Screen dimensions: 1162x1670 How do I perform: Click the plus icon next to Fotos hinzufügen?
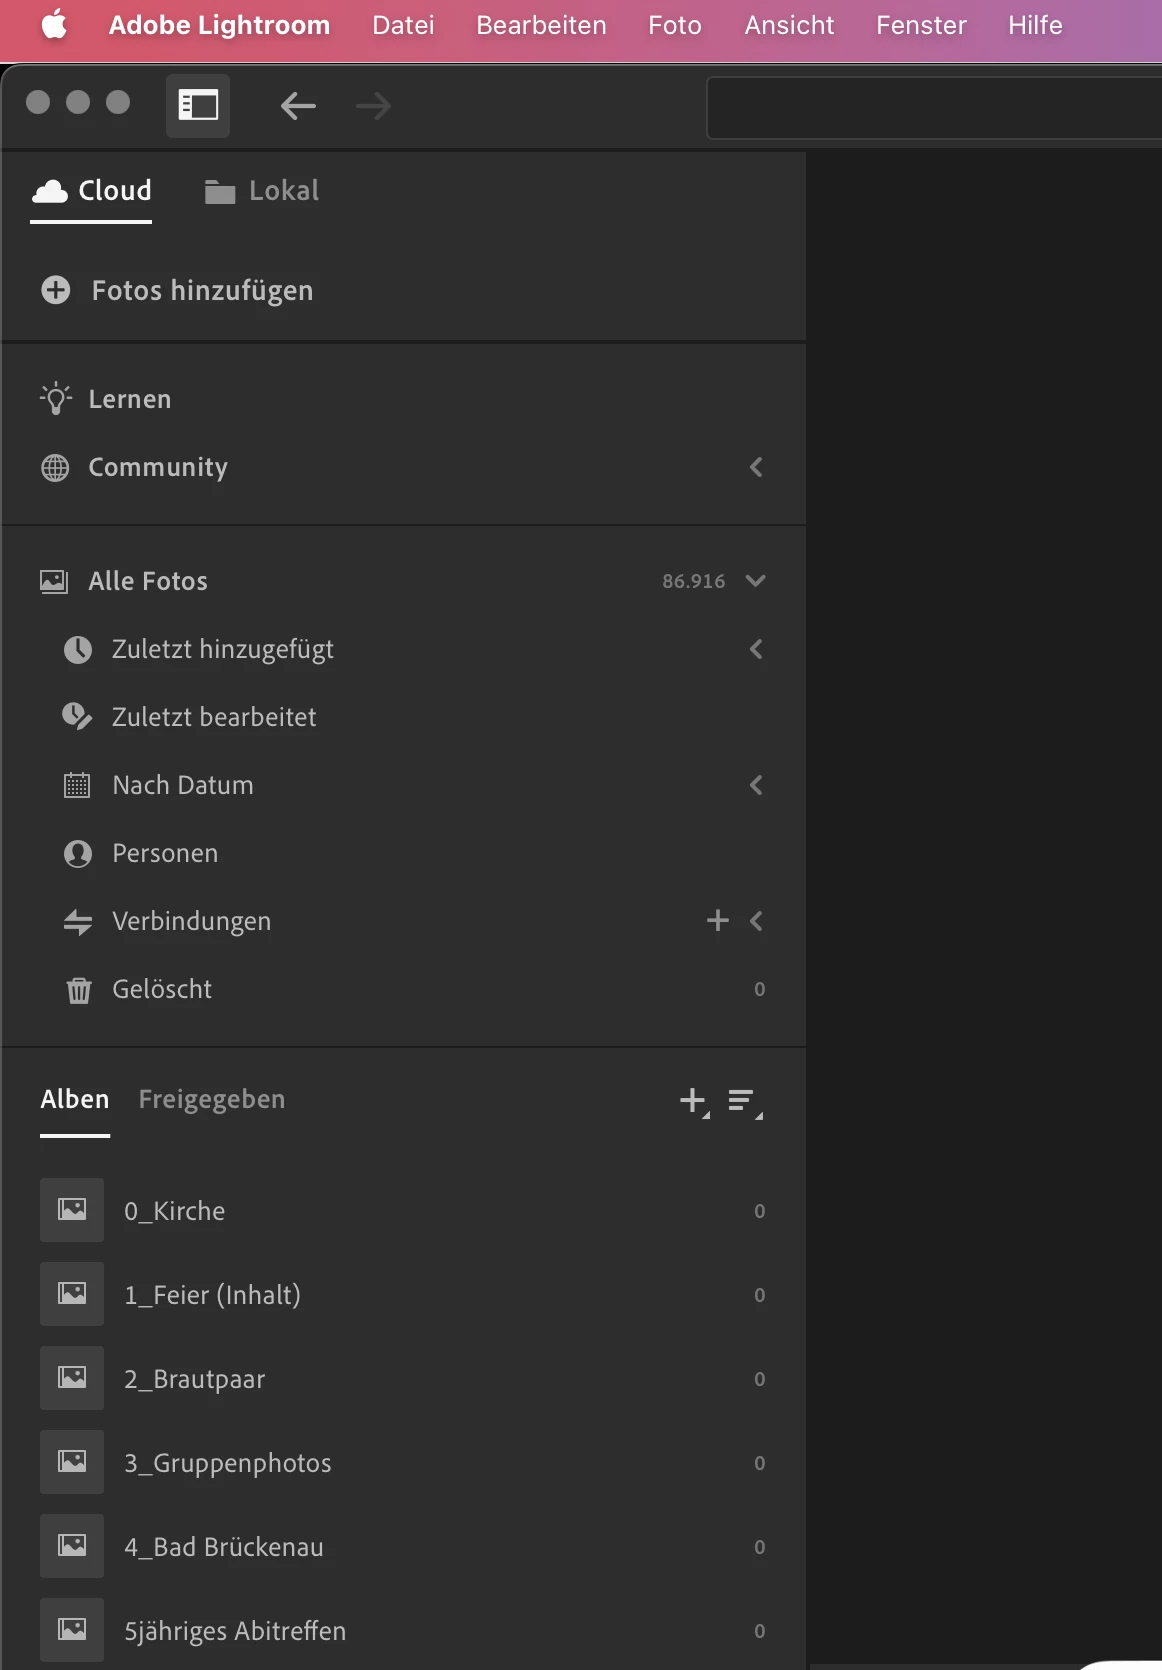56,290
